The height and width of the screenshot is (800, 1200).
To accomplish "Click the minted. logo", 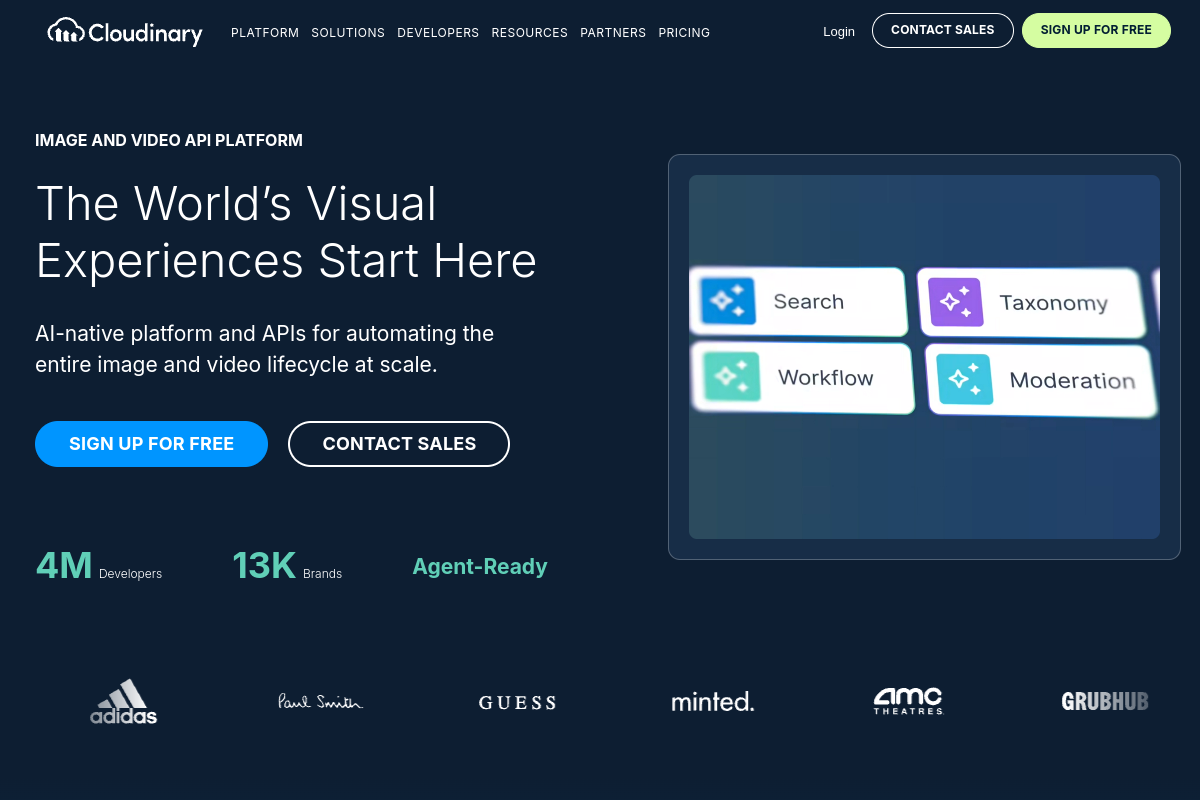I will click(713, 702).
